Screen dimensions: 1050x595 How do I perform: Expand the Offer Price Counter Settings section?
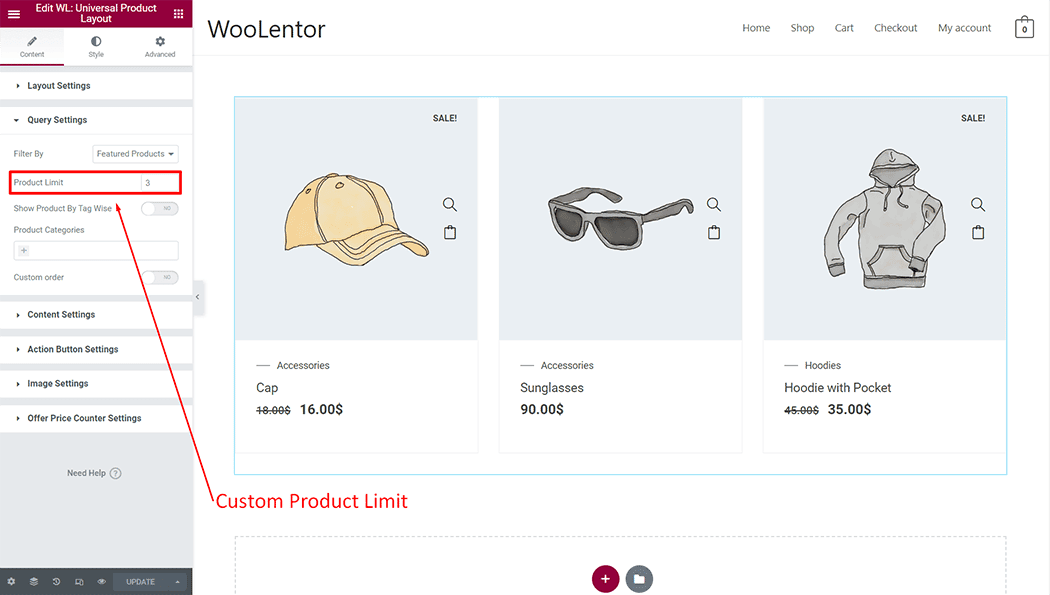pyautogui.click(x=96, y=418)
